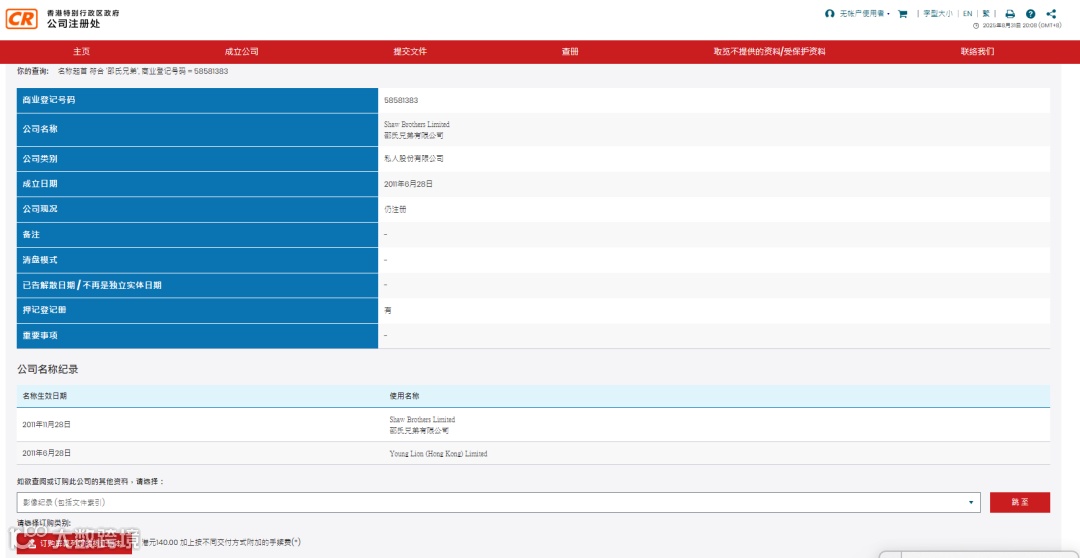Click the 使用名称 column header
The width and height of the screenshot is (1080, 558).
tap(405, 396)
